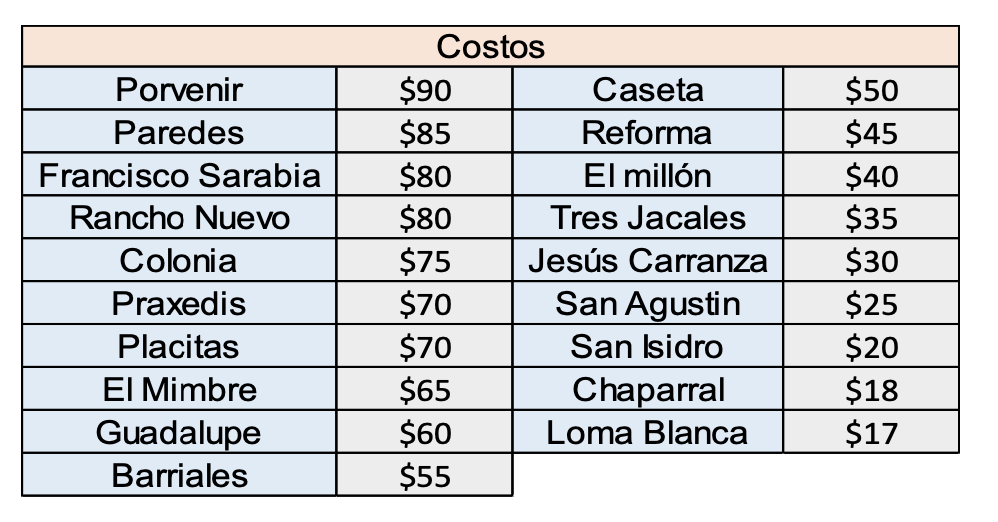Select the $75 price for Colonia
Image resolution: width=998 pixels, height=522 pixels.
(x=425, y=260)
